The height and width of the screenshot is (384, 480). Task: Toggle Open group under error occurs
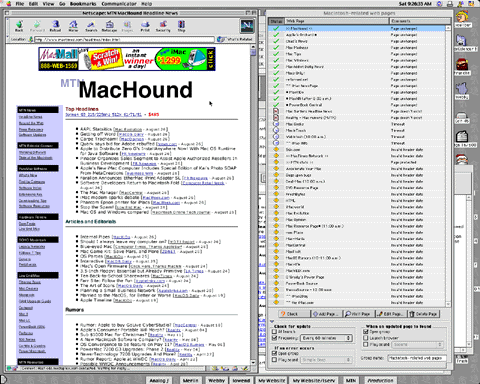pyautogui.click(x=275, y=353)
